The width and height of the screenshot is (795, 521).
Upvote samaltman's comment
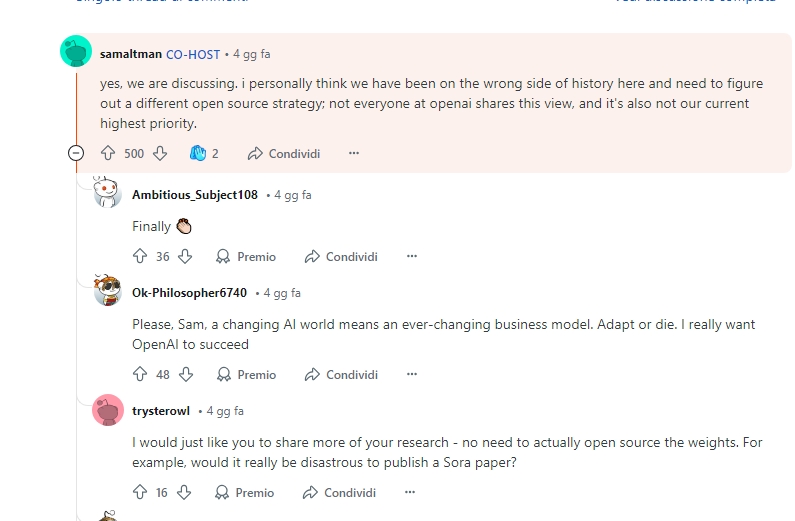click(108, 154)
